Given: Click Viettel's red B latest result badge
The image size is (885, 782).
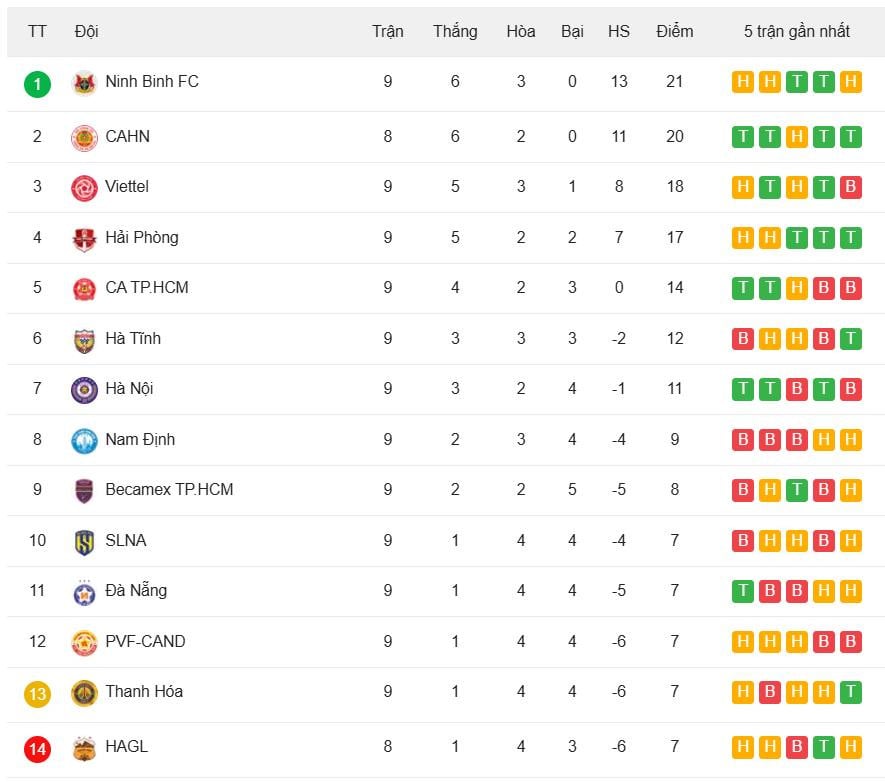Looking at the screenshot, I should click(x=851, y=187).
